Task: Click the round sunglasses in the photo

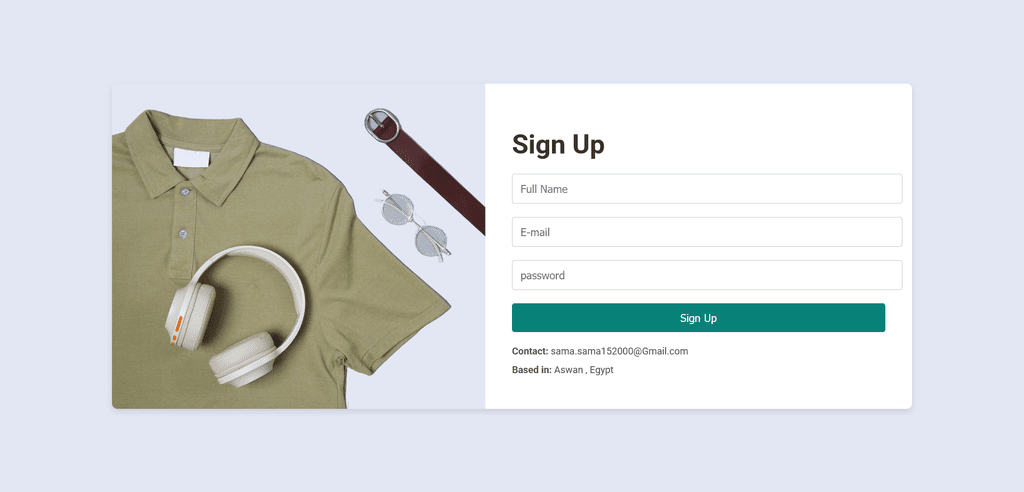Action: [415, 225]
